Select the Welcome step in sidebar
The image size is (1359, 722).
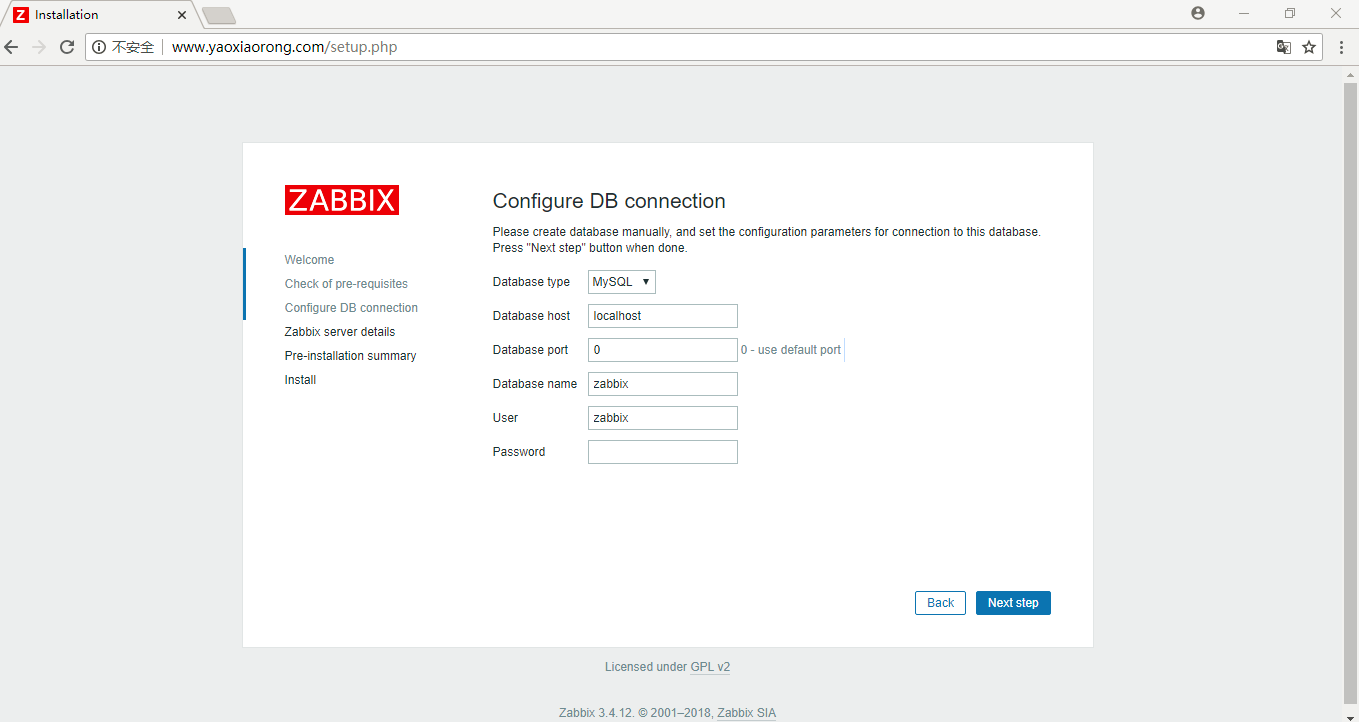tap(309, 260)
